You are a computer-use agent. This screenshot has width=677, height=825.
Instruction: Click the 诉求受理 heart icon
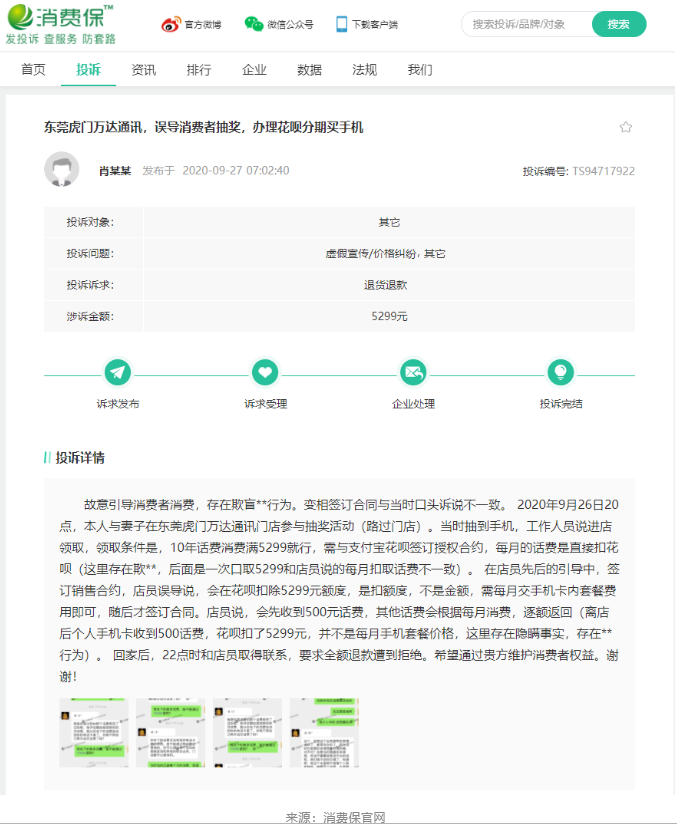point(265,373)
